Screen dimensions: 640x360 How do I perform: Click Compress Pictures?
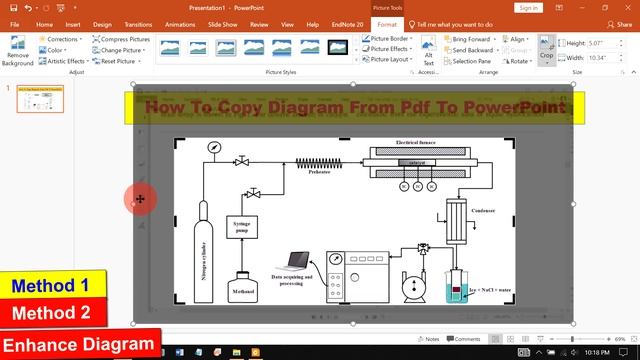point(121,39)
